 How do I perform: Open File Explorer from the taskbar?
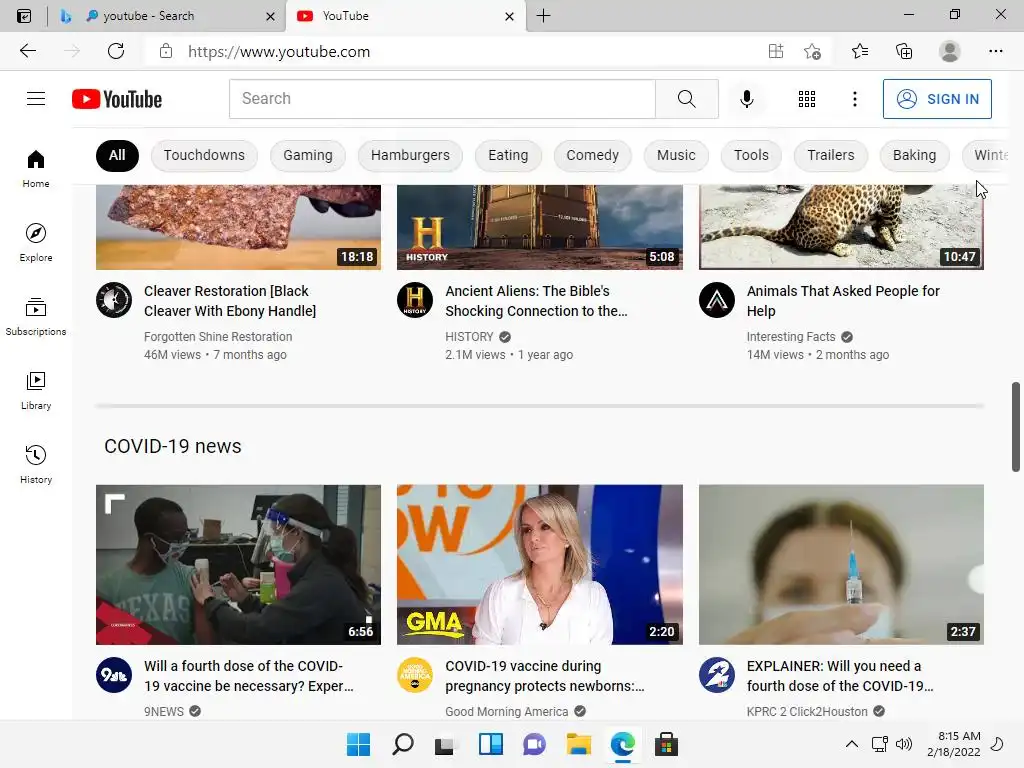(578, 744)
